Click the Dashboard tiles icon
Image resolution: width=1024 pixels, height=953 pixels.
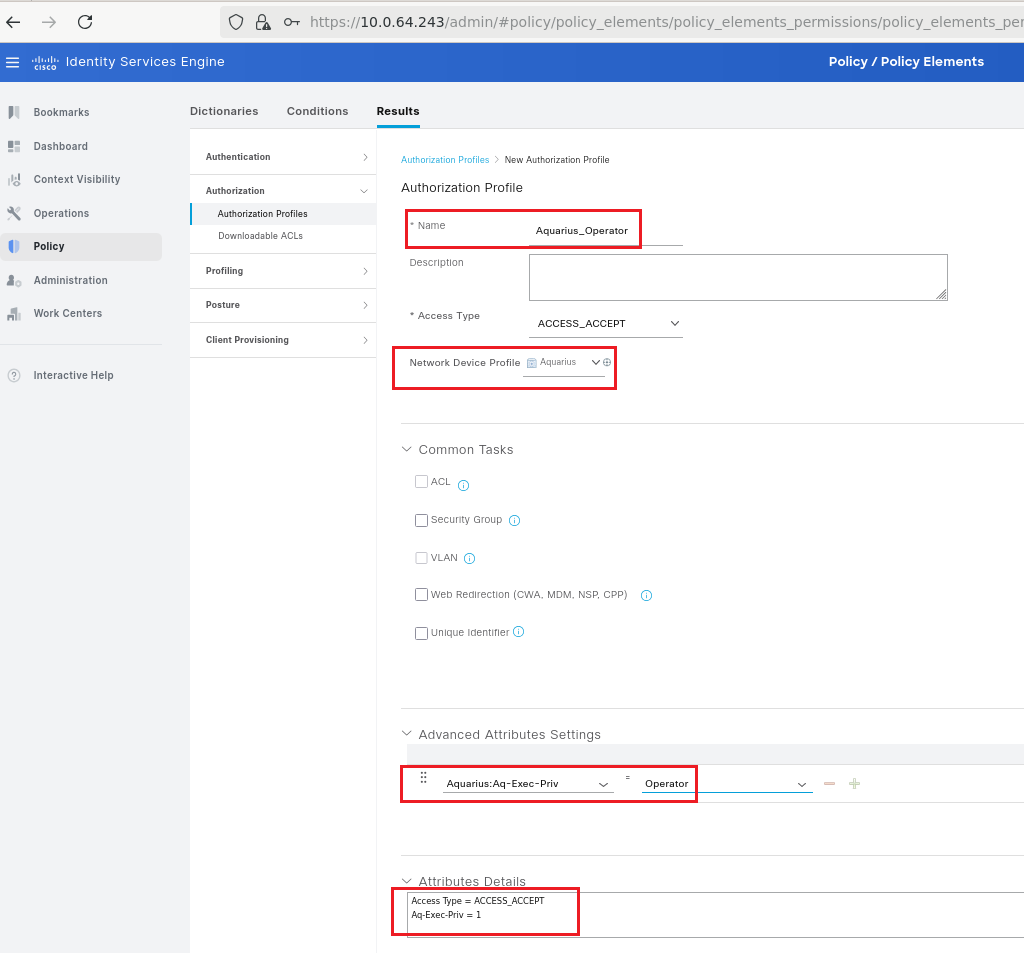click(14, 146)
